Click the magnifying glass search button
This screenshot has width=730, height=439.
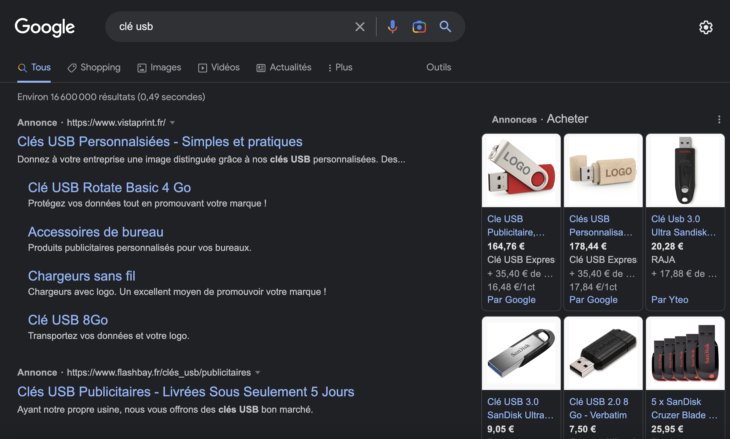tap(446, 27)
